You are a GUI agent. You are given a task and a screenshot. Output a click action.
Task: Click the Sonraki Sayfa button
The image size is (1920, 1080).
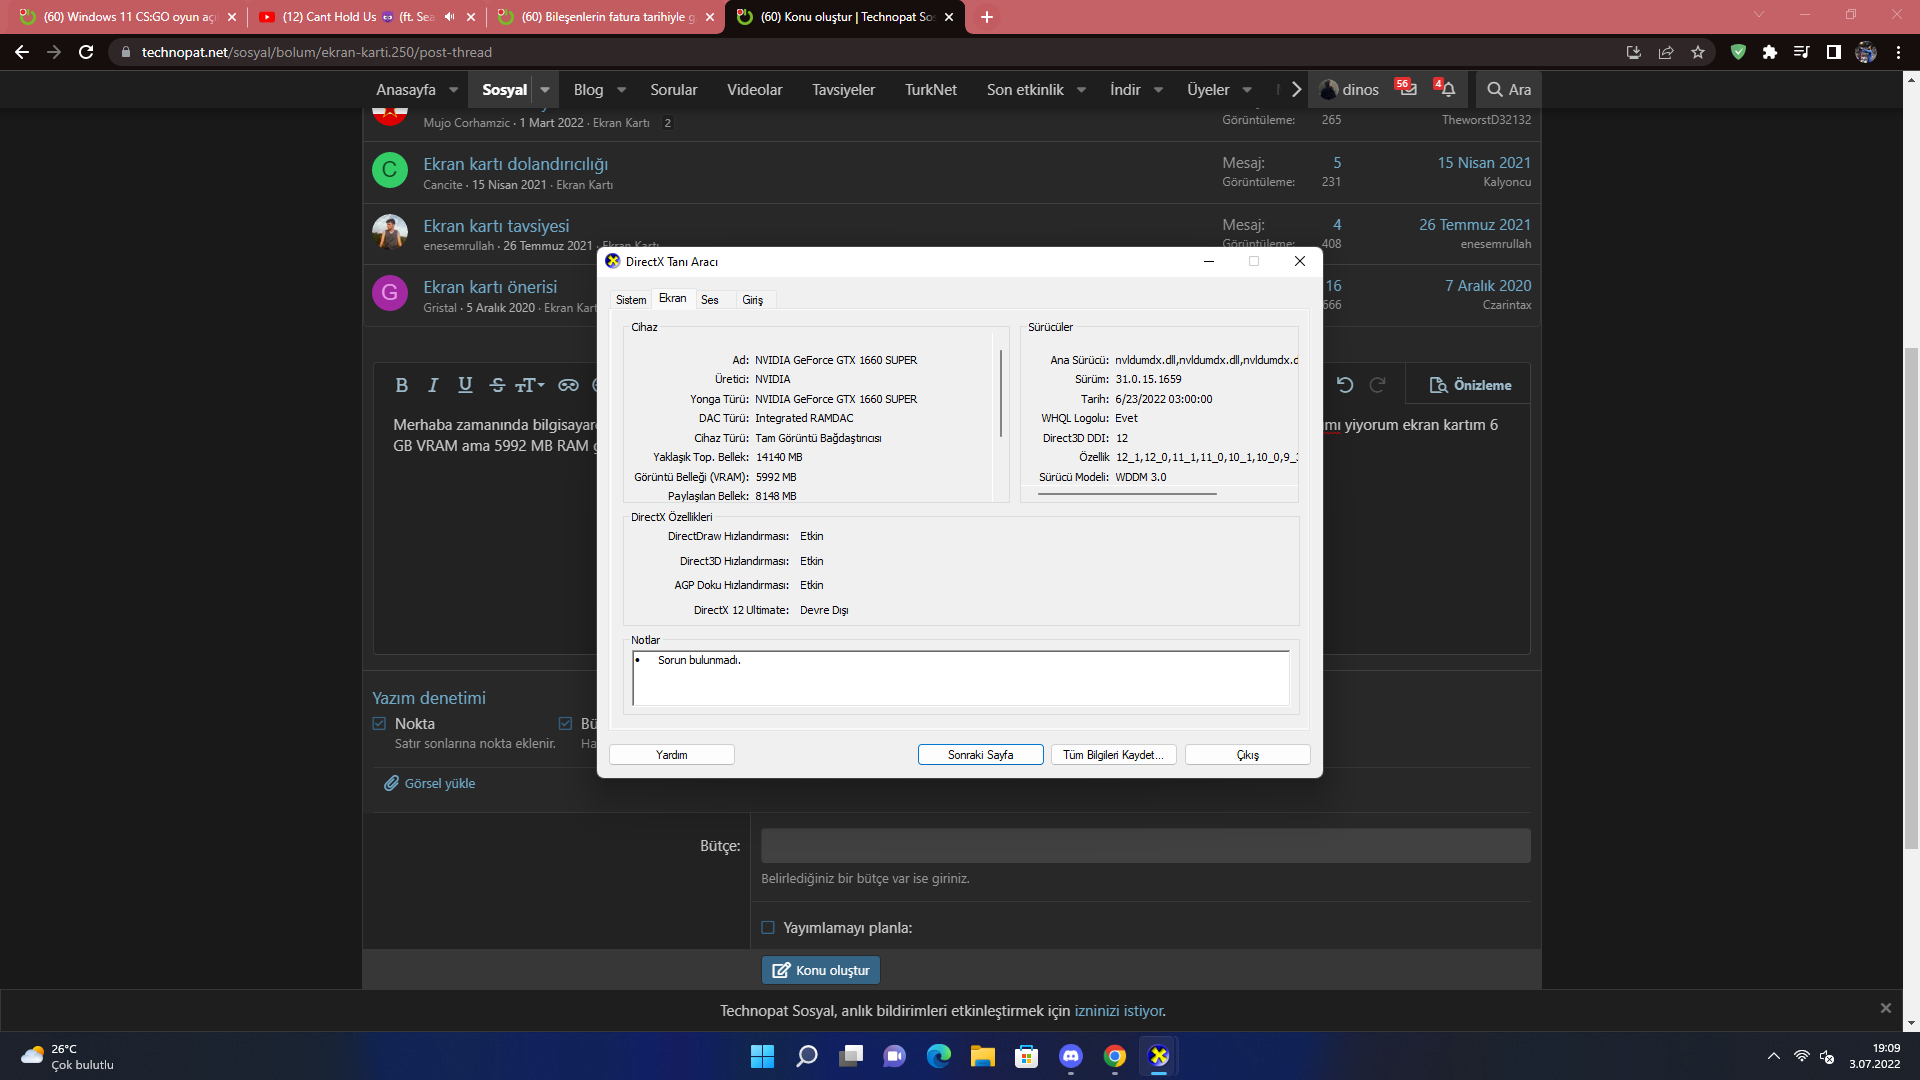tap(980, 755)
